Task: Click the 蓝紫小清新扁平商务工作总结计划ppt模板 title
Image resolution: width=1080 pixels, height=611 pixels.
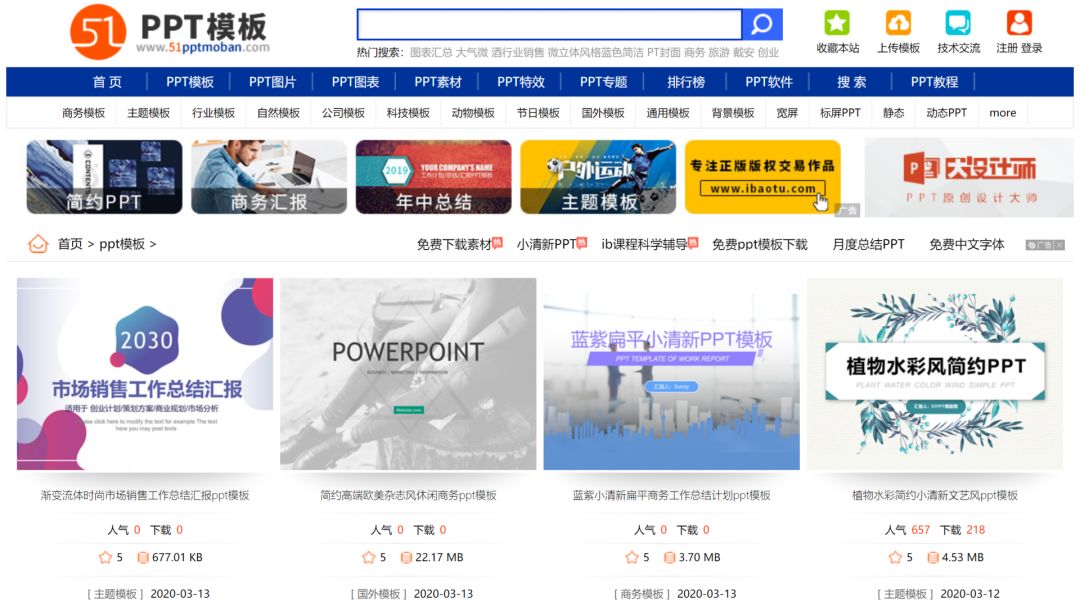Action: [672, 495]
